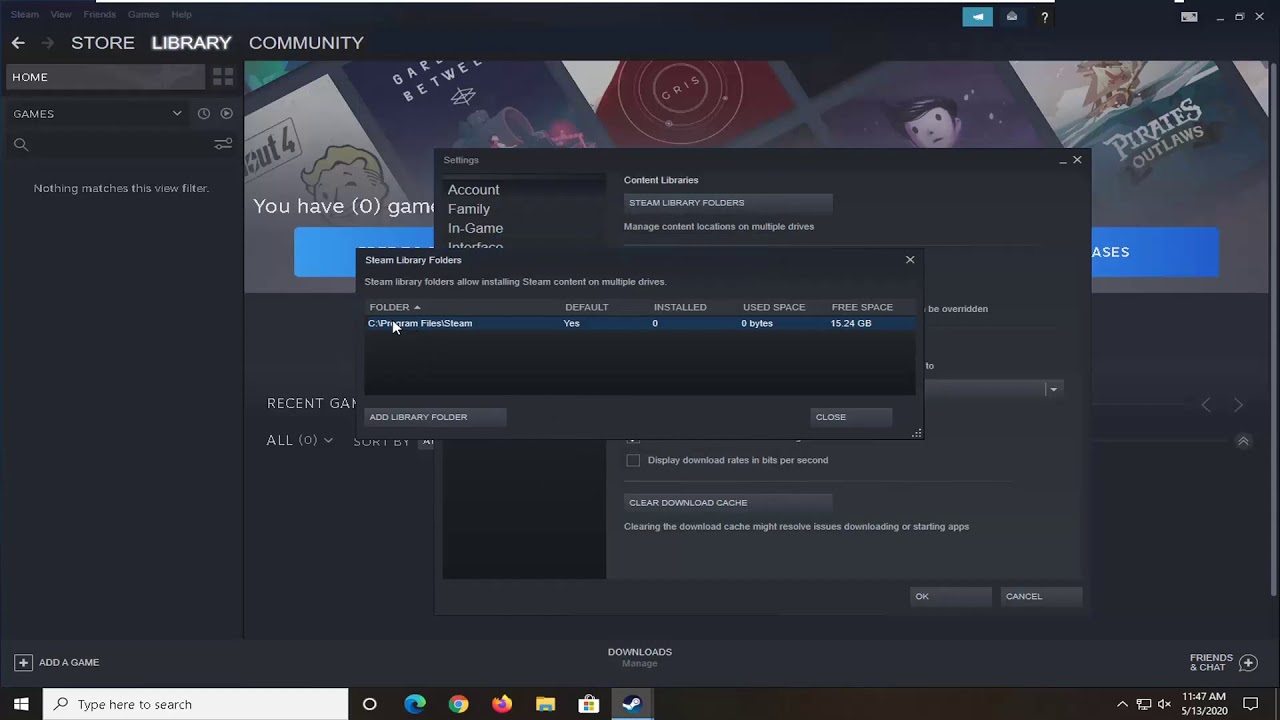Click the question mark help icon
The width and height of the screenshot is (1280, 720).
pos(1044,17)
